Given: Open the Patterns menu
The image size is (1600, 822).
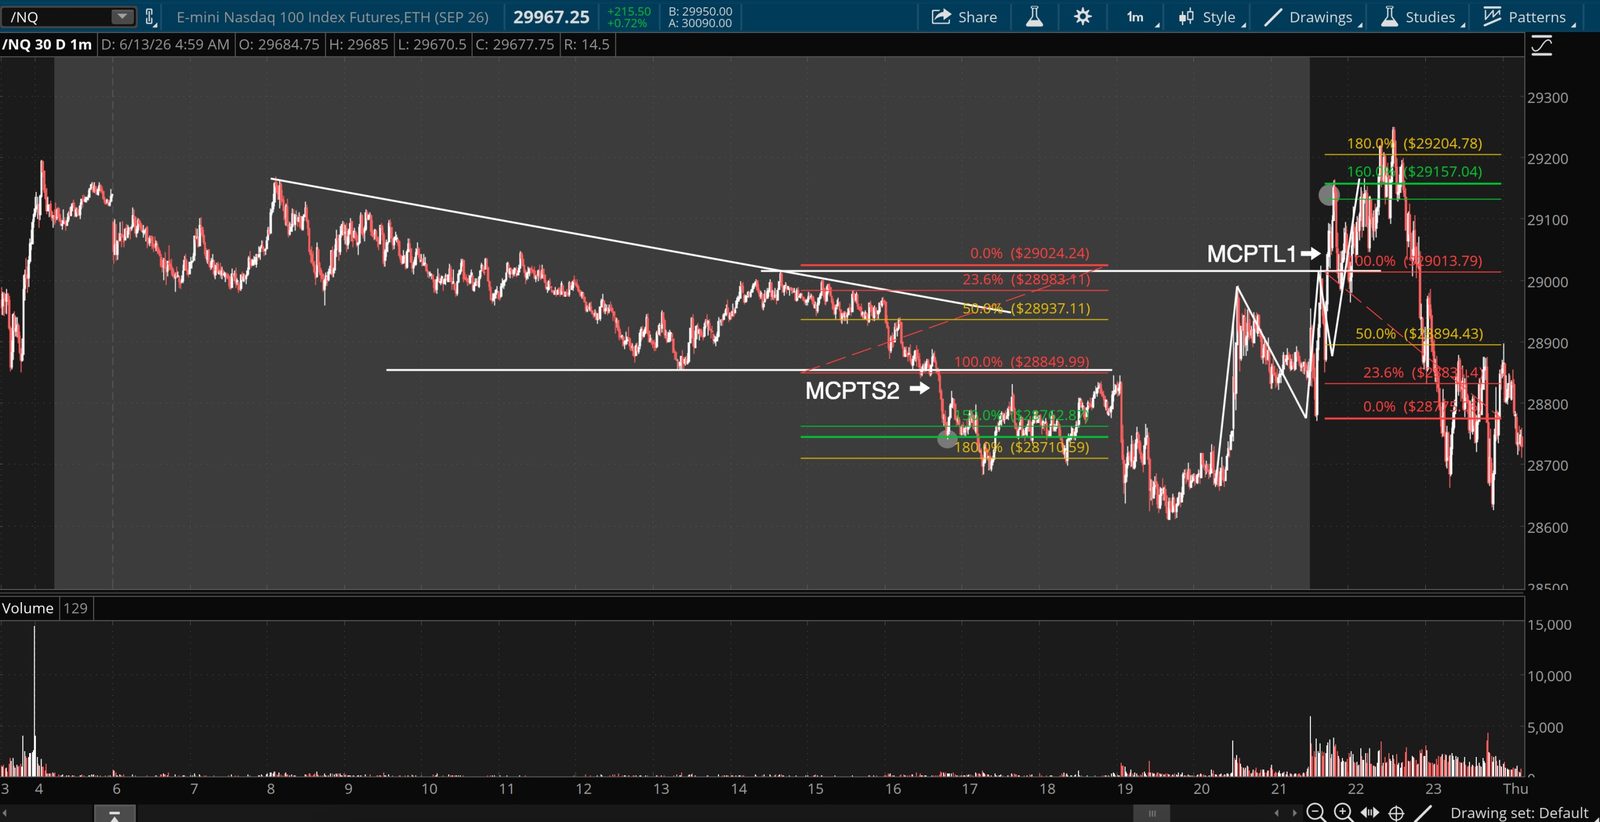Looking at the screenshot, I should [x=1529, y=17].
